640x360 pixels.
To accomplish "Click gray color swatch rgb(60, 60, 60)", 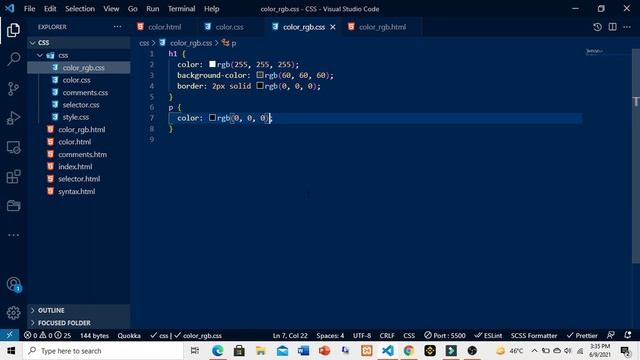I will [x=260, y=75].
